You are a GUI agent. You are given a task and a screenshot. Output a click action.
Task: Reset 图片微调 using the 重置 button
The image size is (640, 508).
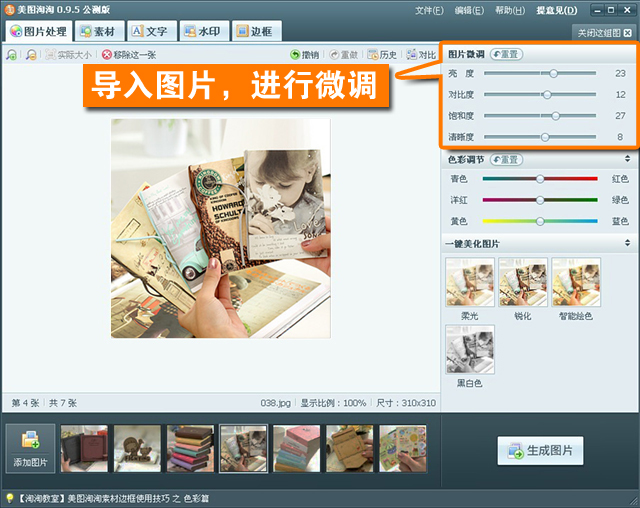coord(505,54)
